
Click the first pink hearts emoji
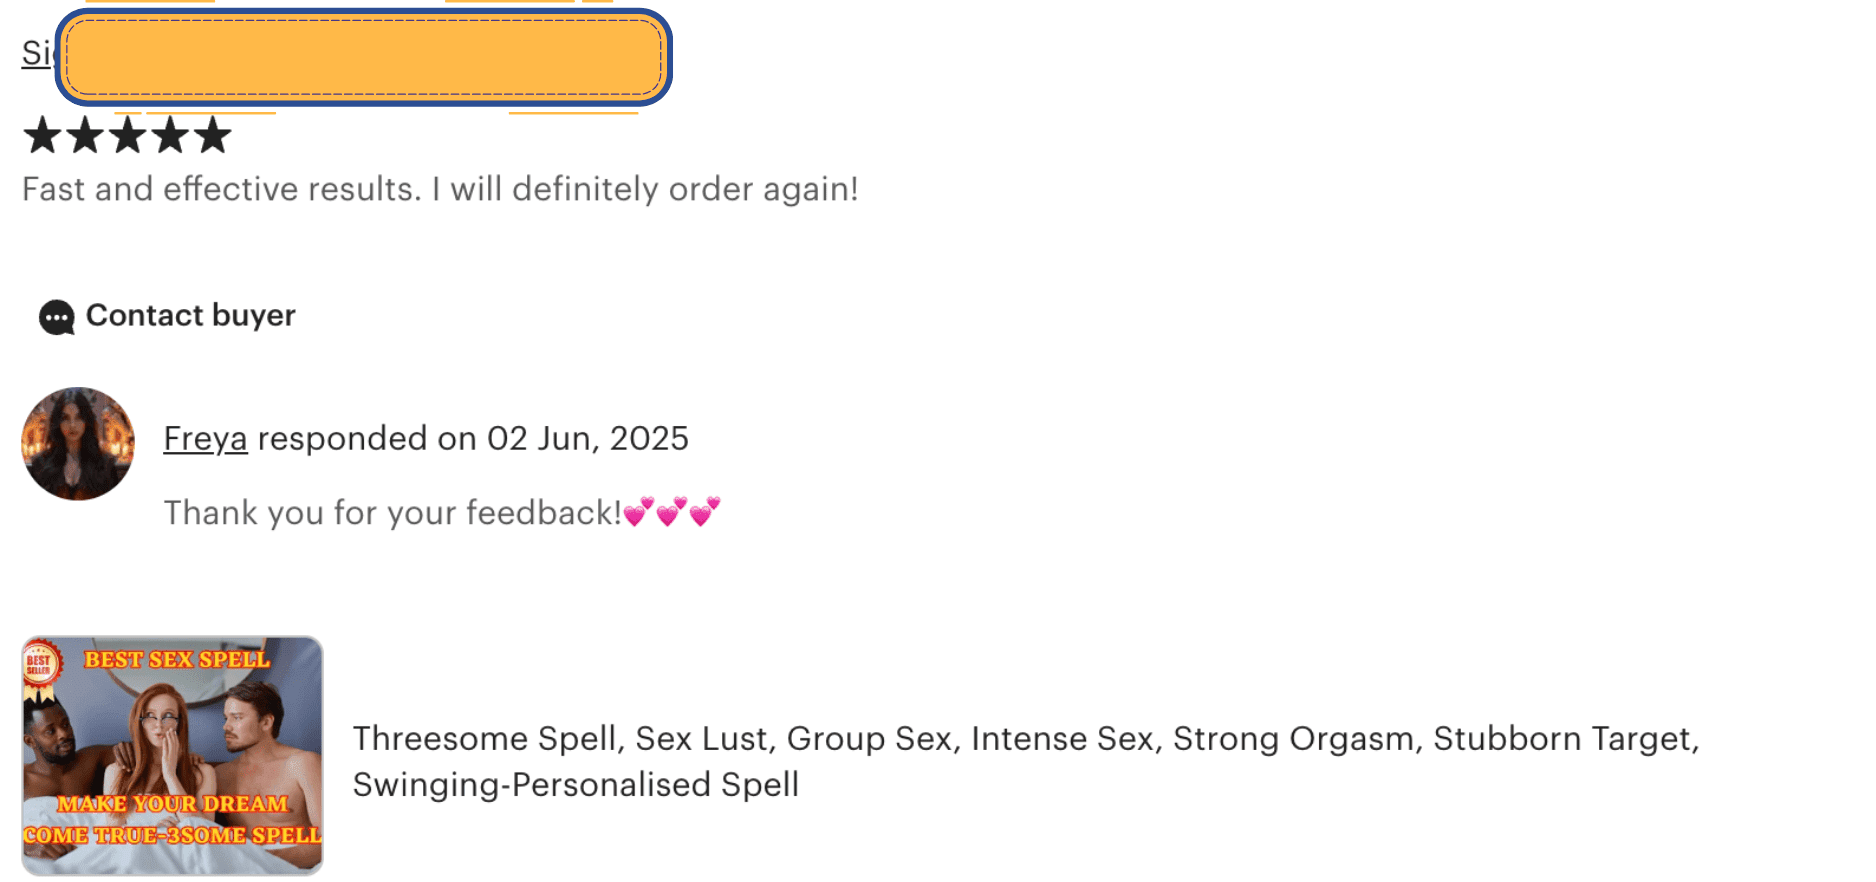pos(639,512)
